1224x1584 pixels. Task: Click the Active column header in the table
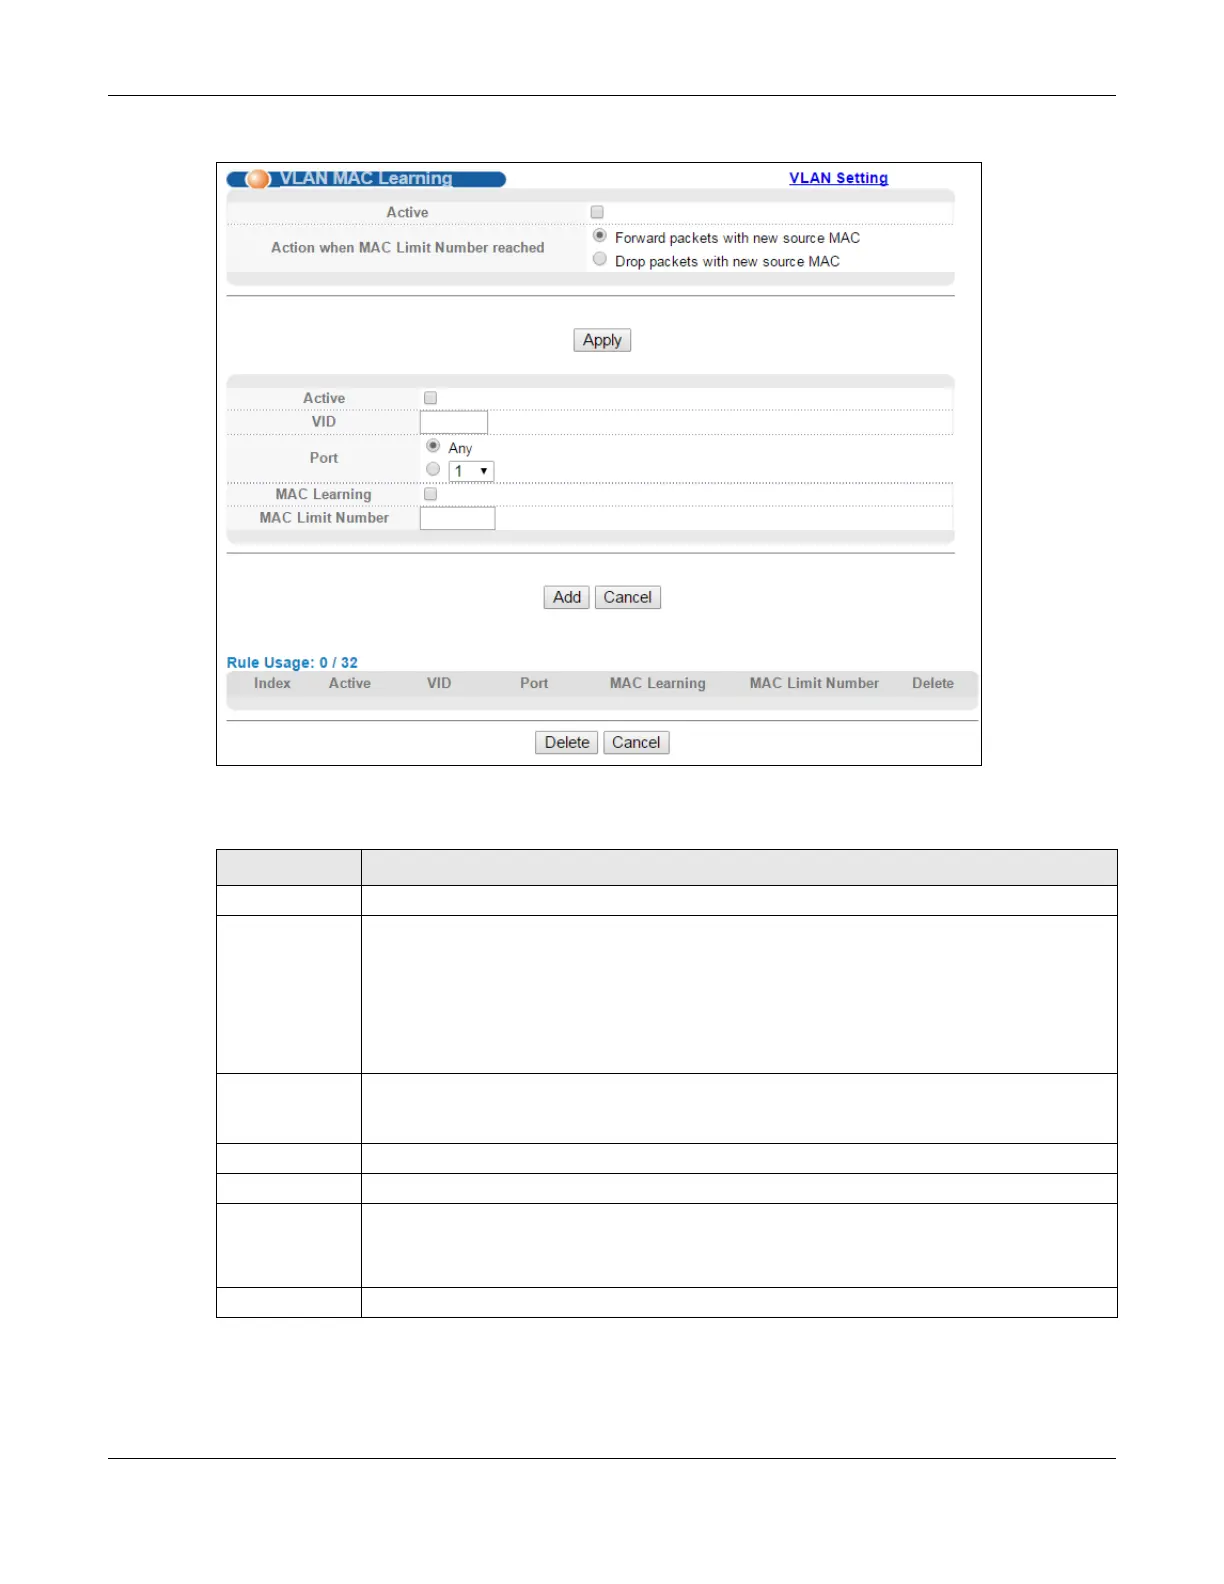(x=350, y=683)
